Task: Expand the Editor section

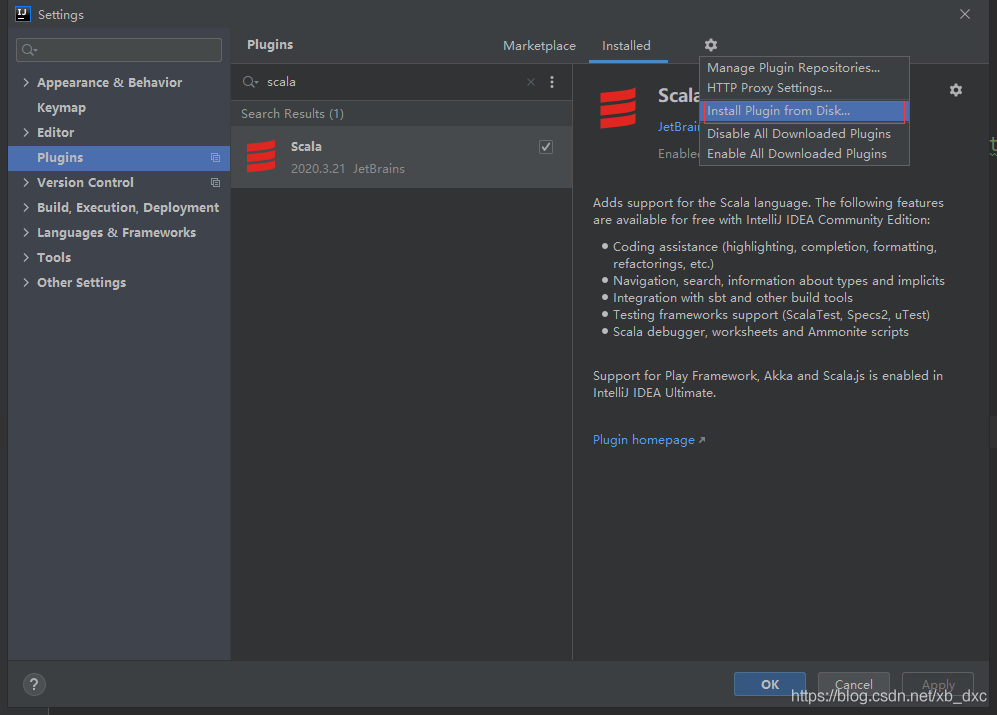Action: click(25, 132)
